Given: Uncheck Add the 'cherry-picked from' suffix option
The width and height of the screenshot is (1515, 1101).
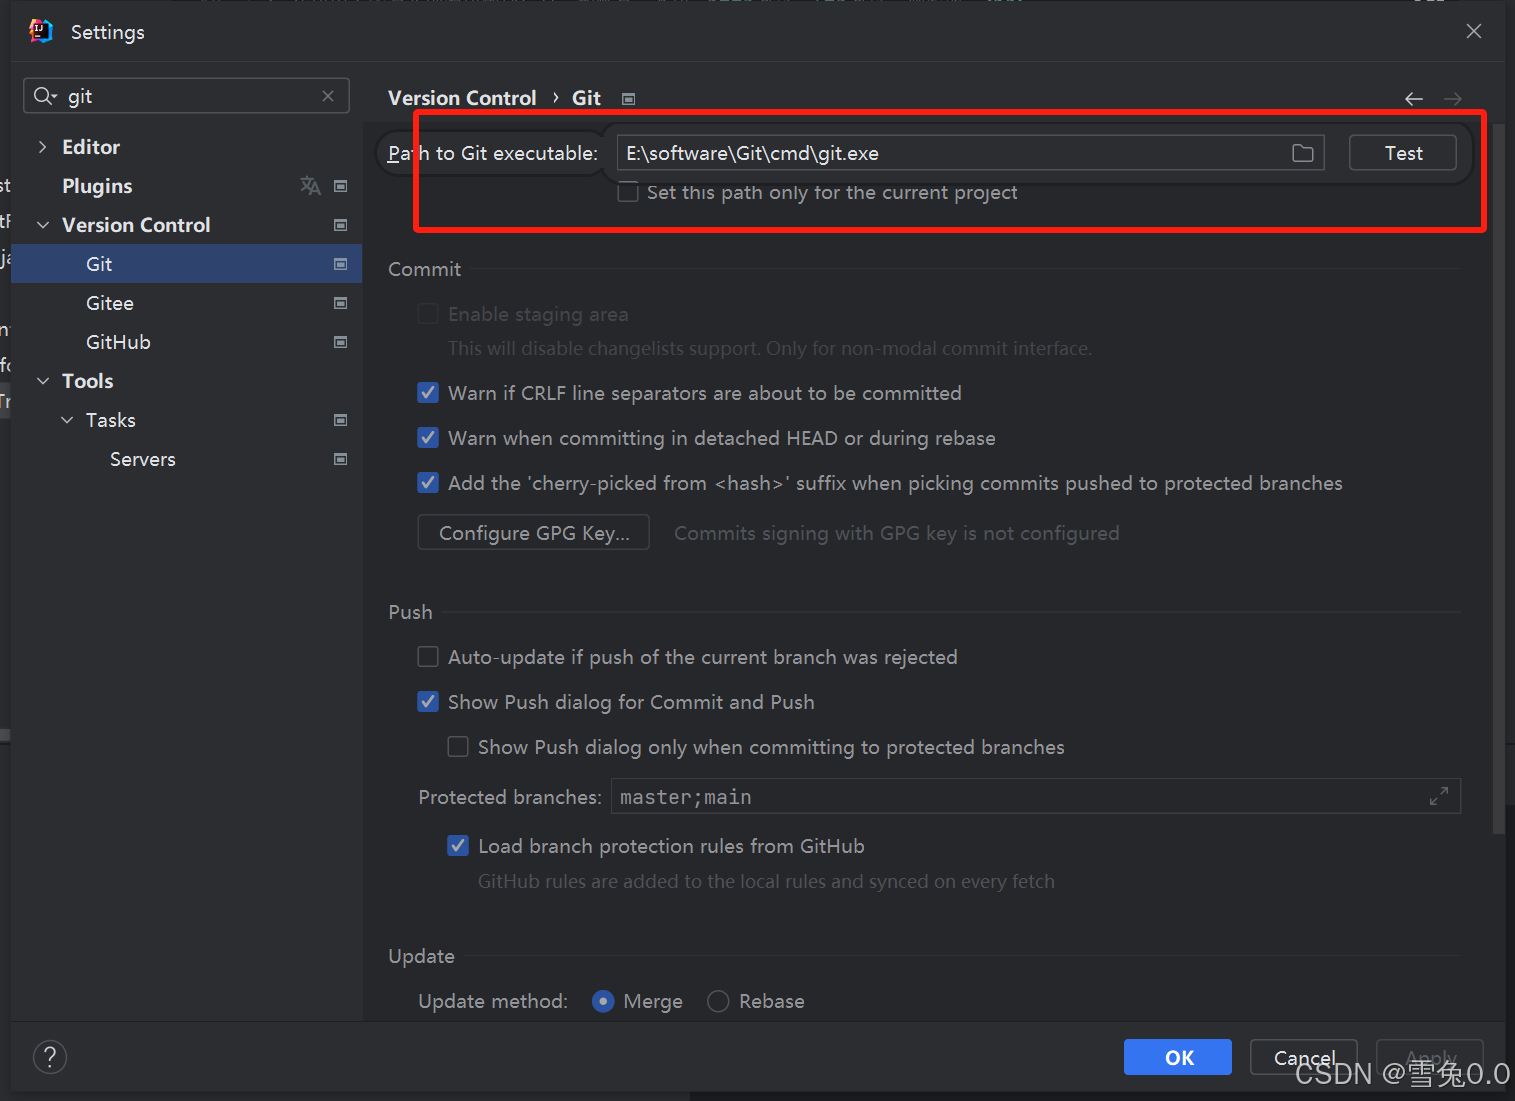Looking at the screenshot, I should [x=428, y=483].
